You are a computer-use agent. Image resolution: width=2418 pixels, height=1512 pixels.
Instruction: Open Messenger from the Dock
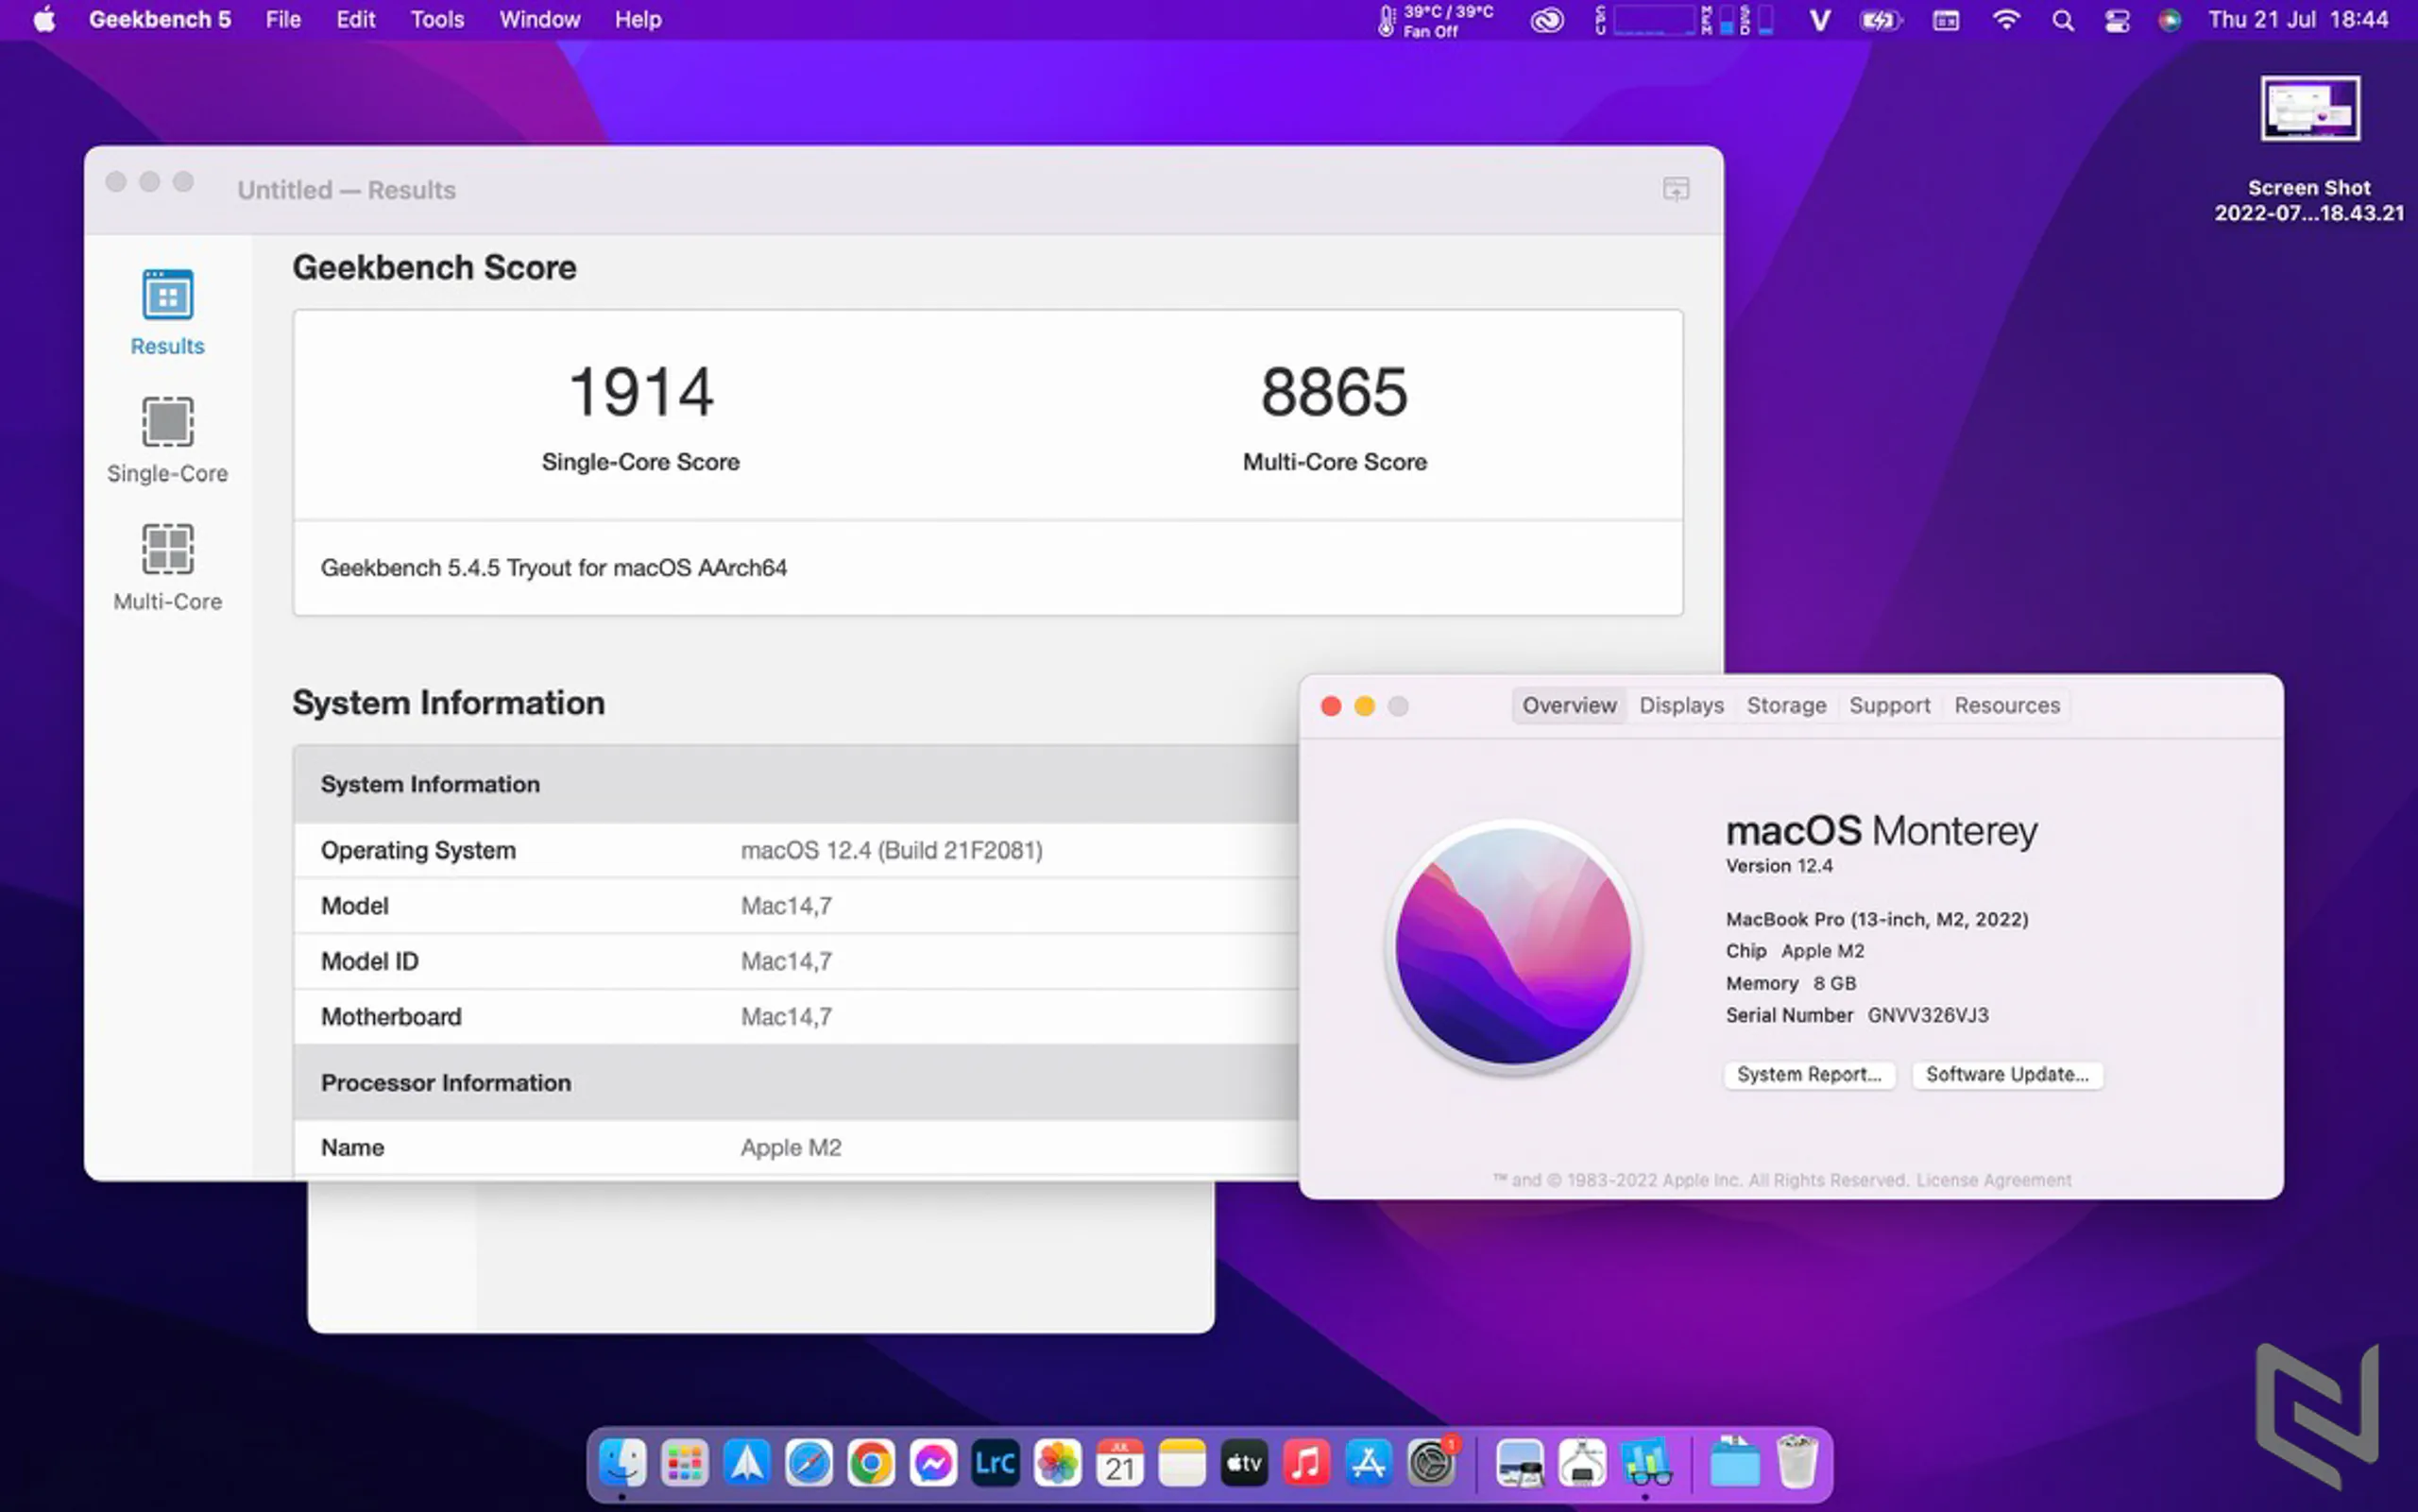933,1463
